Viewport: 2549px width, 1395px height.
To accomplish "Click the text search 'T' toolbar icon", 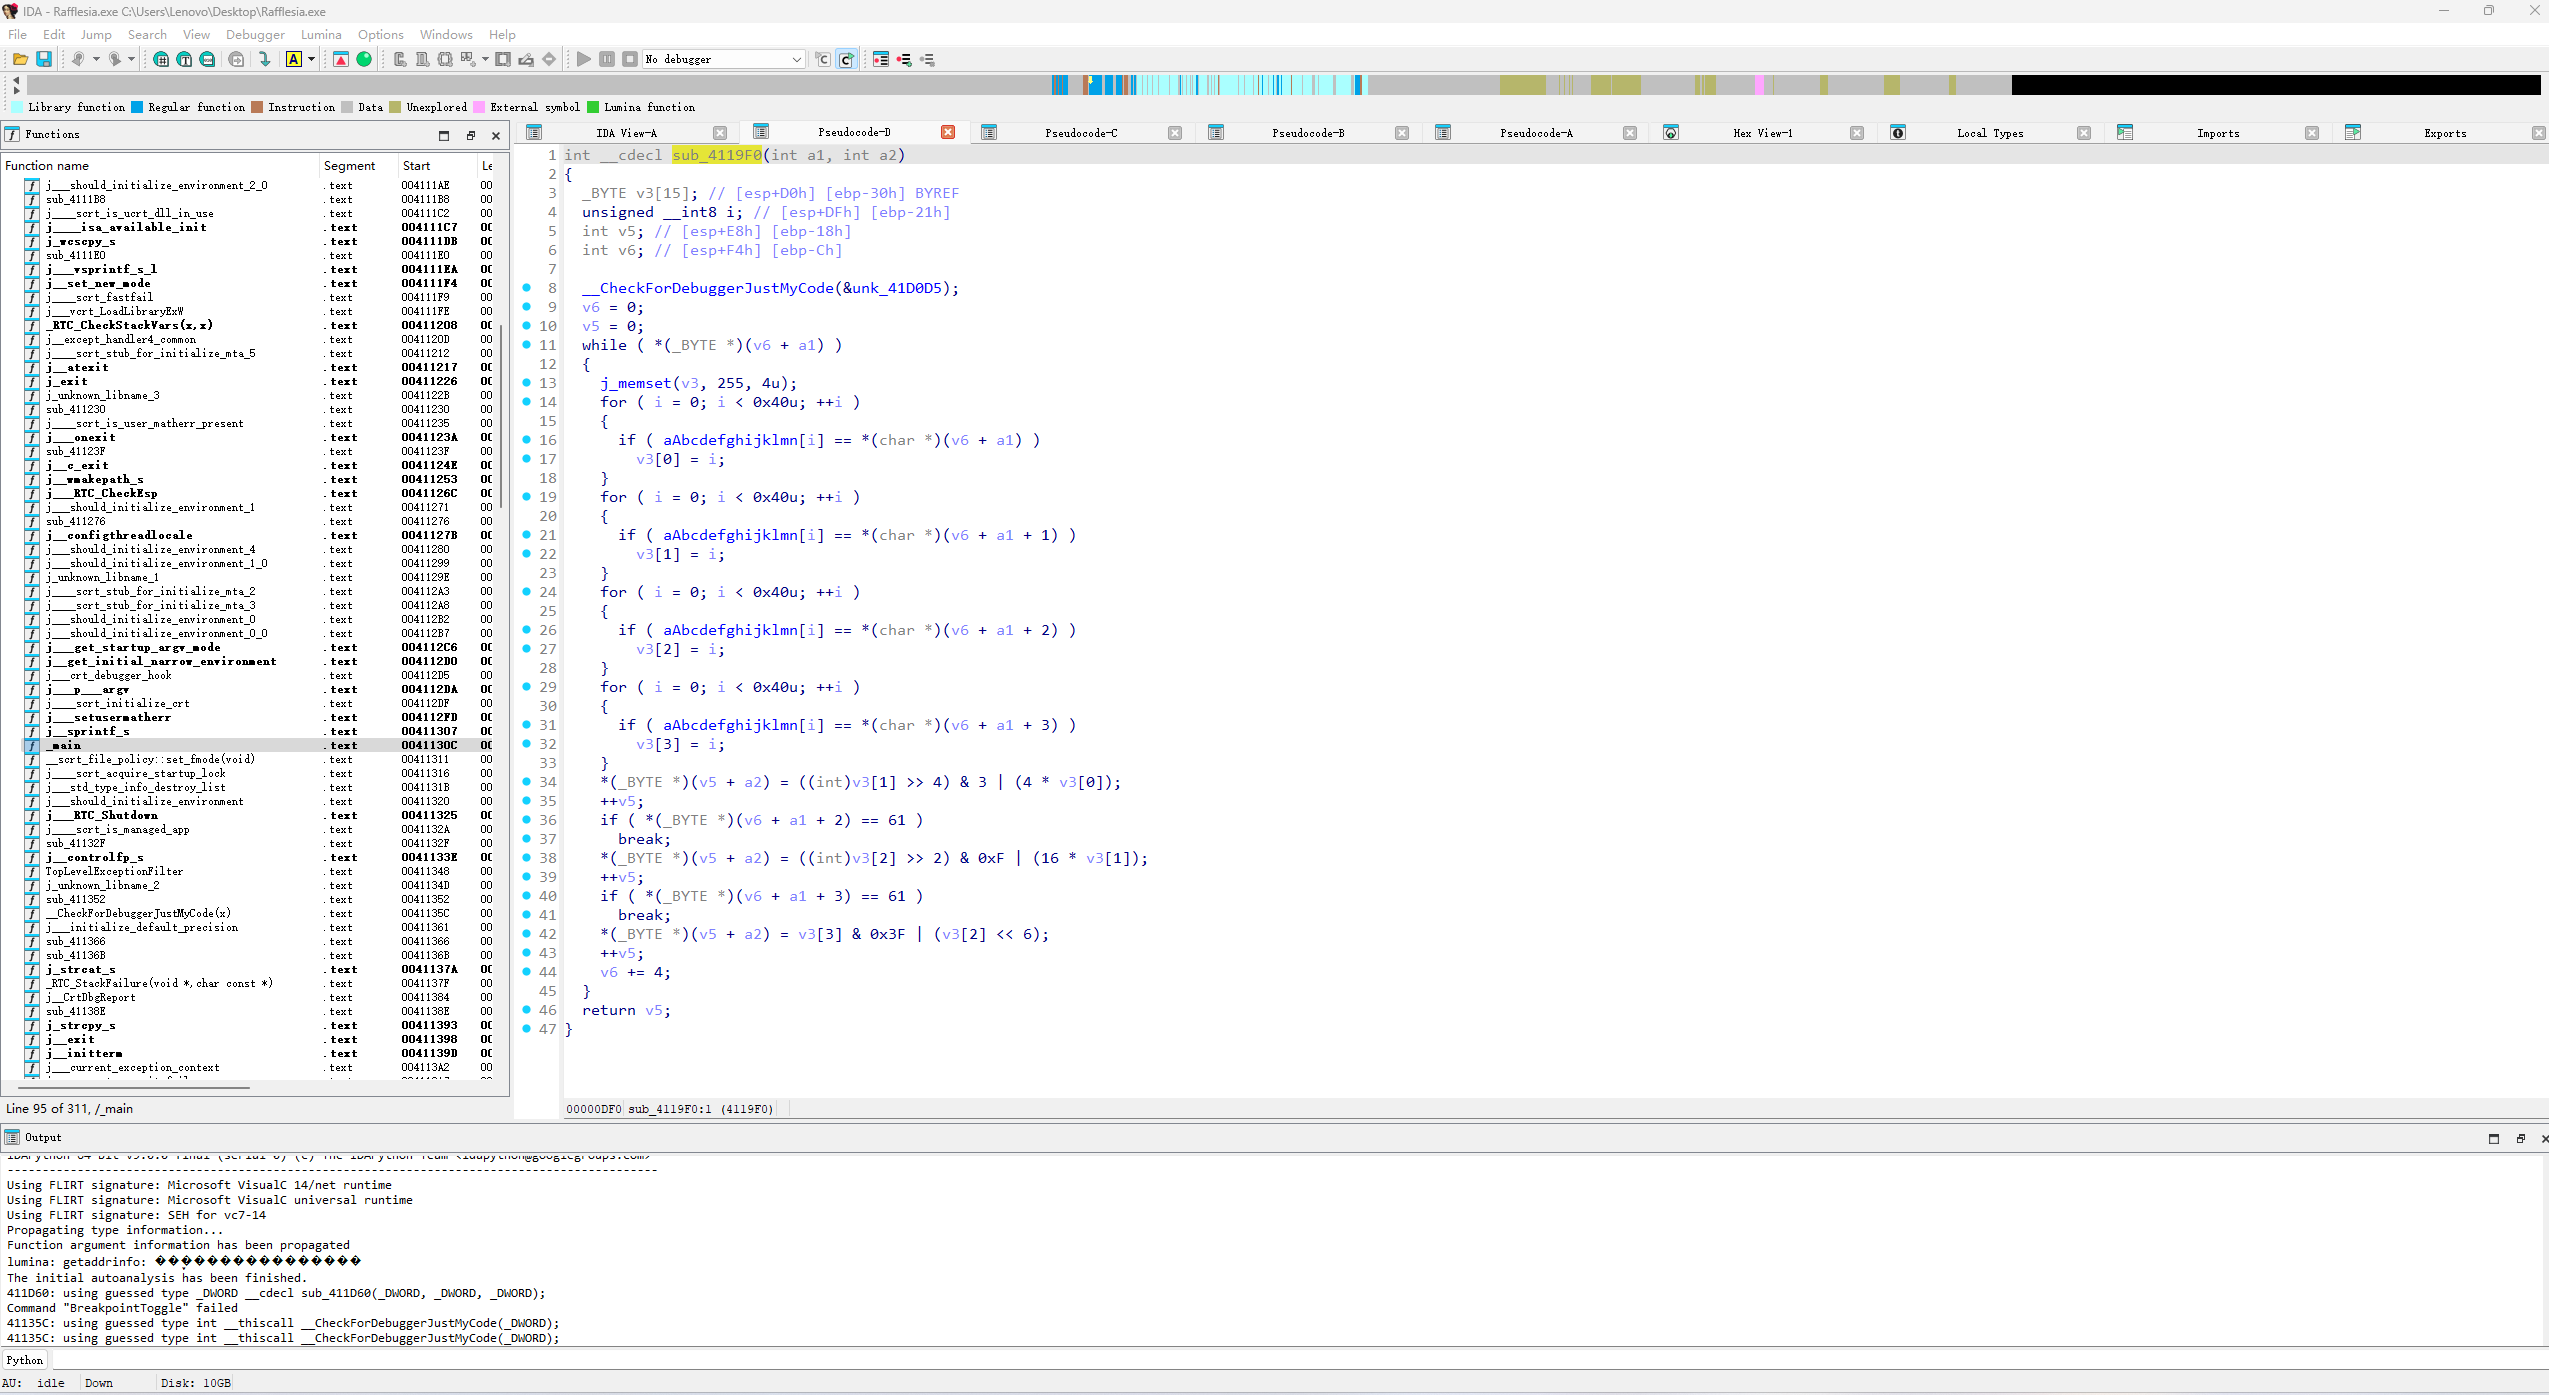I will point(184,60).
